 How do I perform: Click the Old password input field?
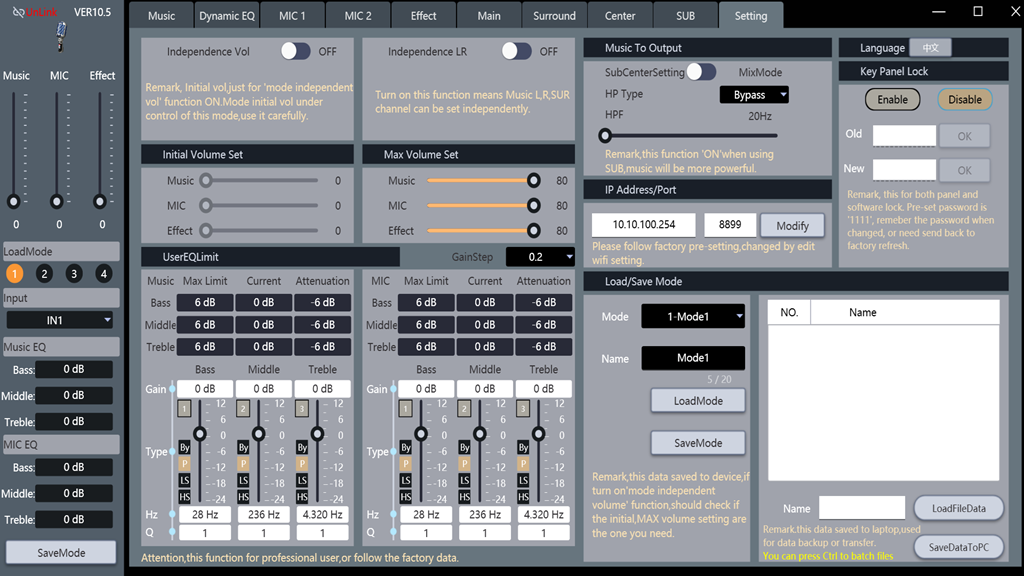click(x=904, y=135)
